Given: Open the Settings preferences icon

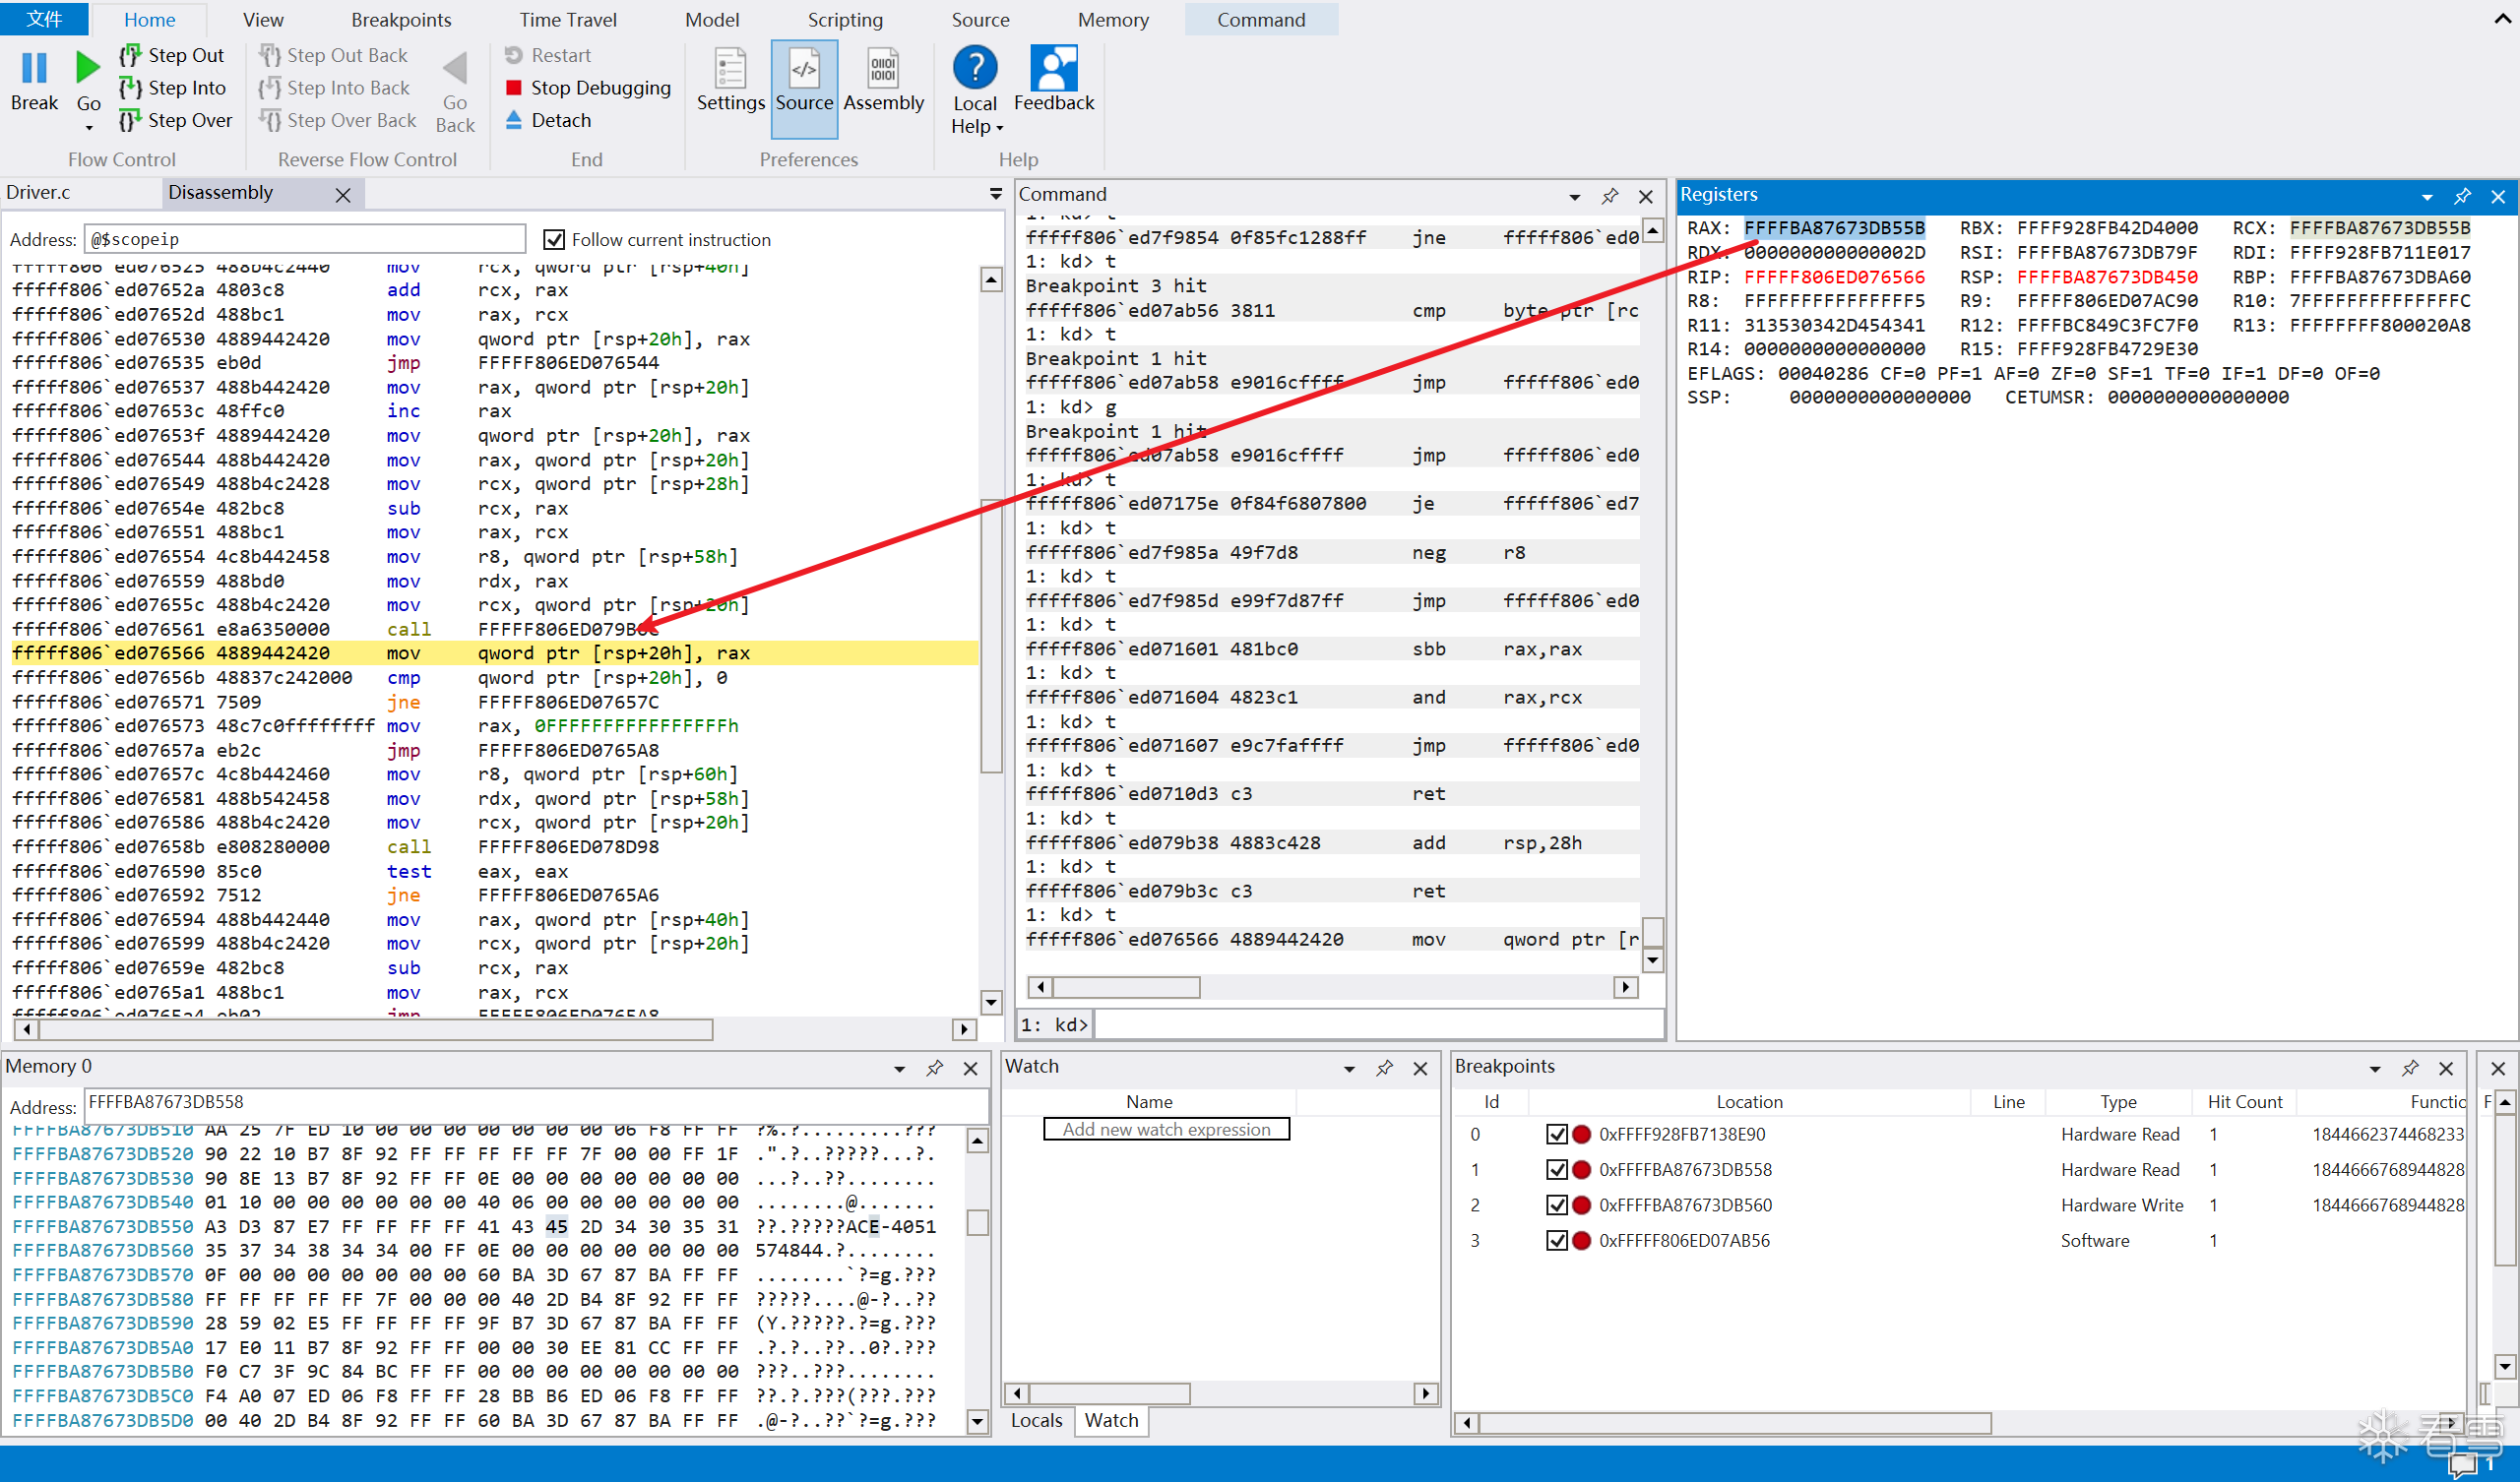Looking at the screenshot, I should [x=730, y=69].
